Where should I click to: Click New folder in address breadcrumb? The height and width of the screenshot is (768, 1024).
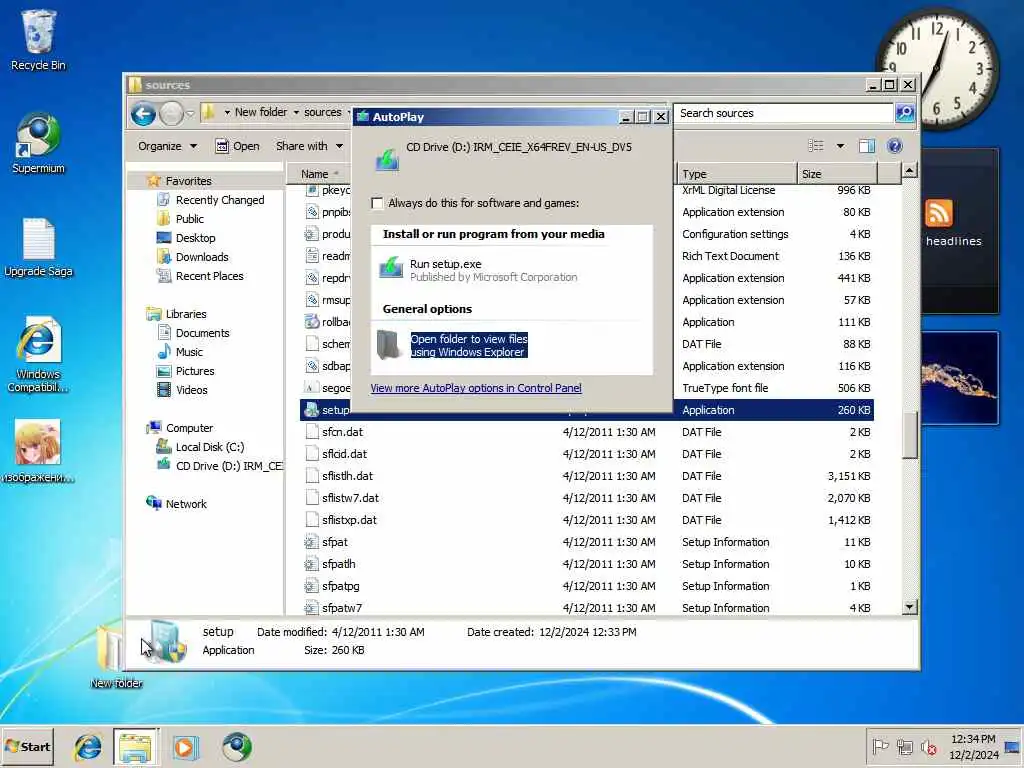(x=261, y=112)
